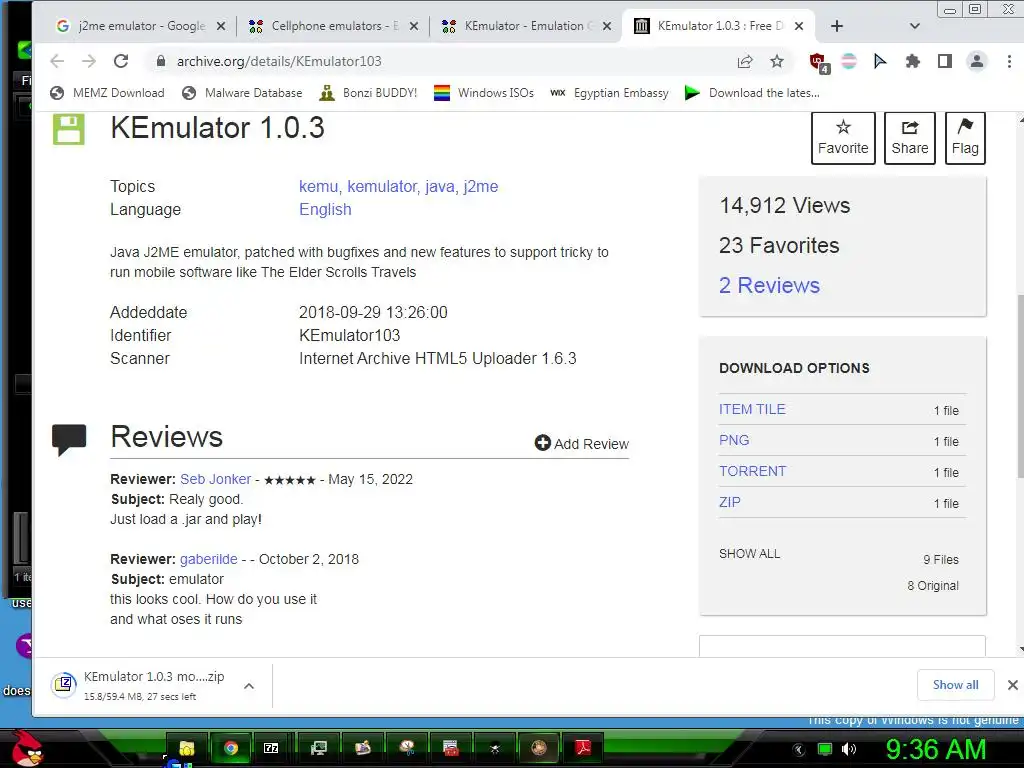Close the downloads bar
The image size is (1024, 768).
1012,684
